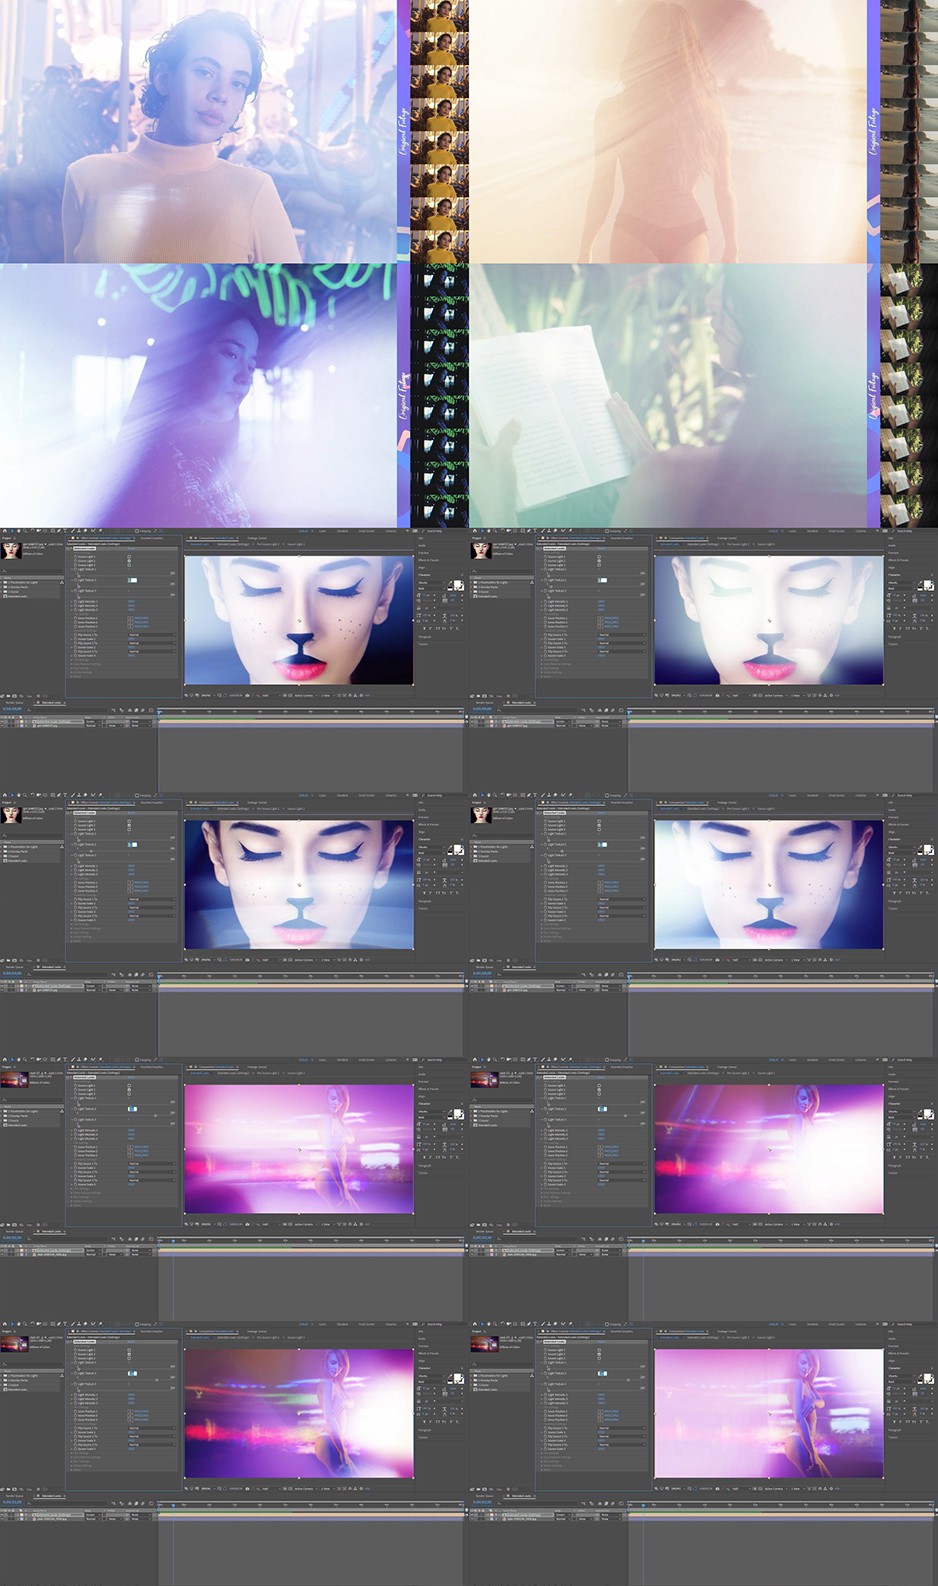Select the Zoom tool in third cat-face window

point(25,796)
